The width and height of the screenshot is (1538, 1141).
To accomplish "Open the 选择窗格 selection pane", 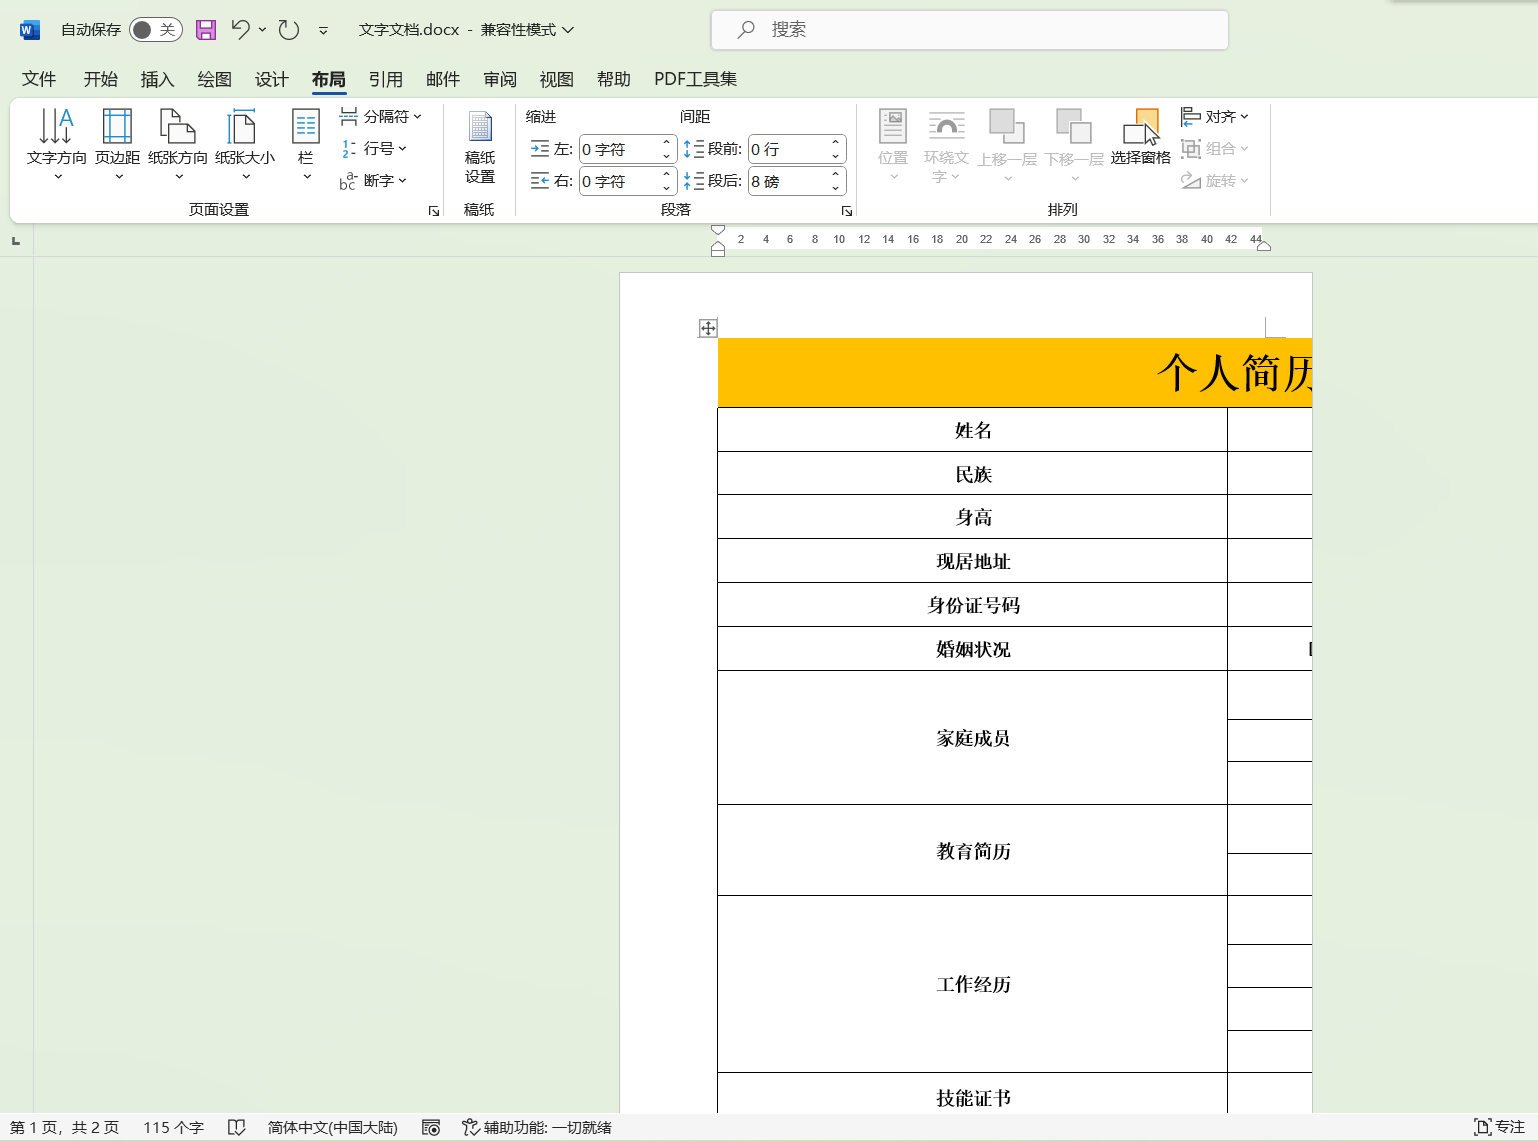I will (1140, 137).
